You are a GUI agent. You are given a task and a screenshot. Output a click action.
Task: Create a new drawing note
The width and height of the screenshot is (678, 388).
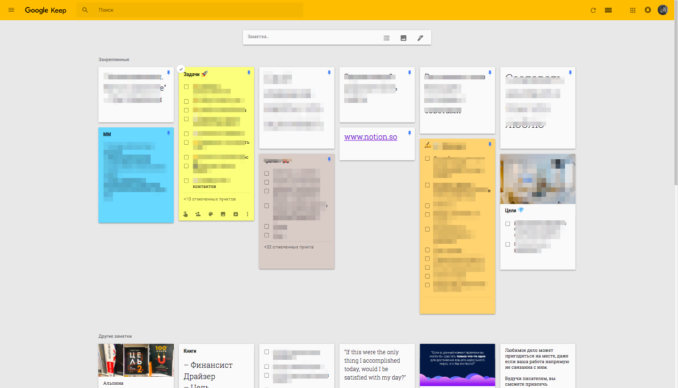click(420, 38)
